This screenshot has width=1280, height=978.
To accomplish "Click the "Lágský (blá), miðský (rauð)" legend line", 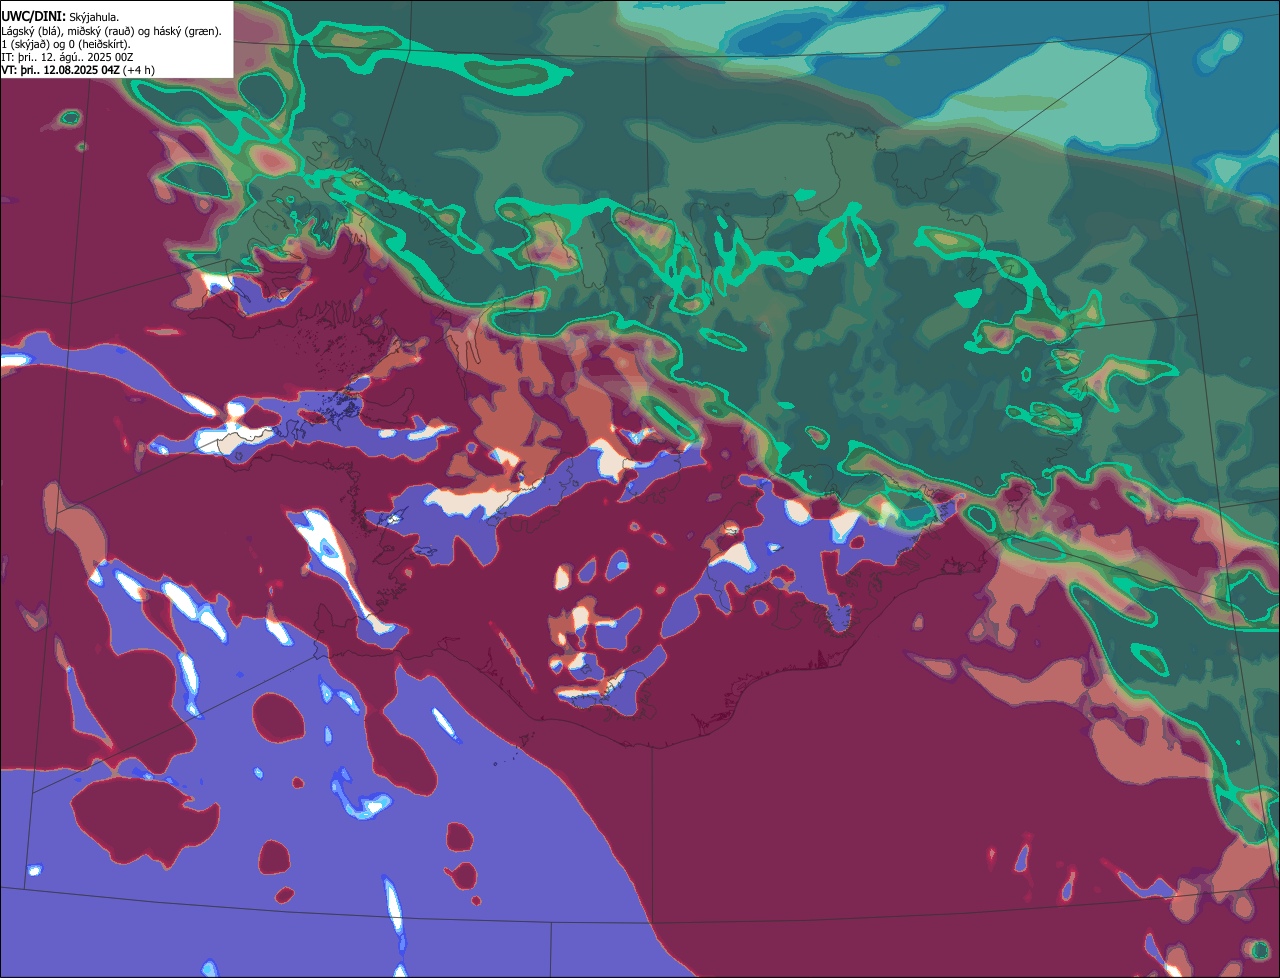I will [x=112, y=31].
